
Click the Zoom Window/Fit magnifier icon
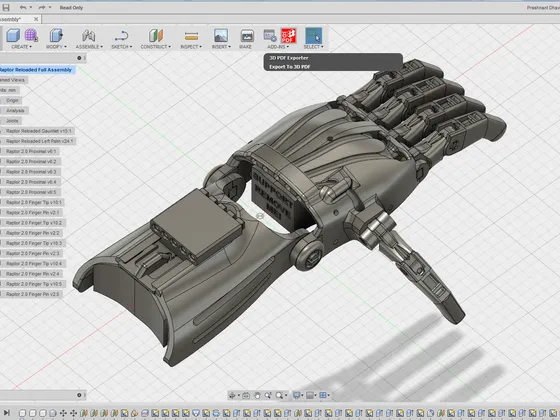coord(279,395)
